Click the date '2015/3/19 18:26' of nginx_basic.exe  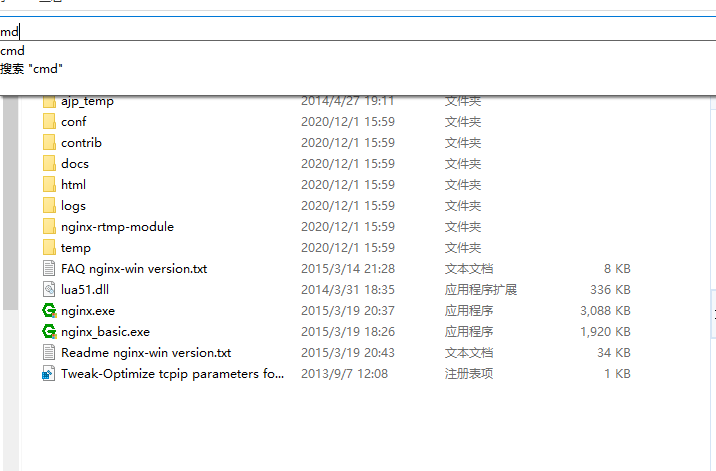click(348, 332)
